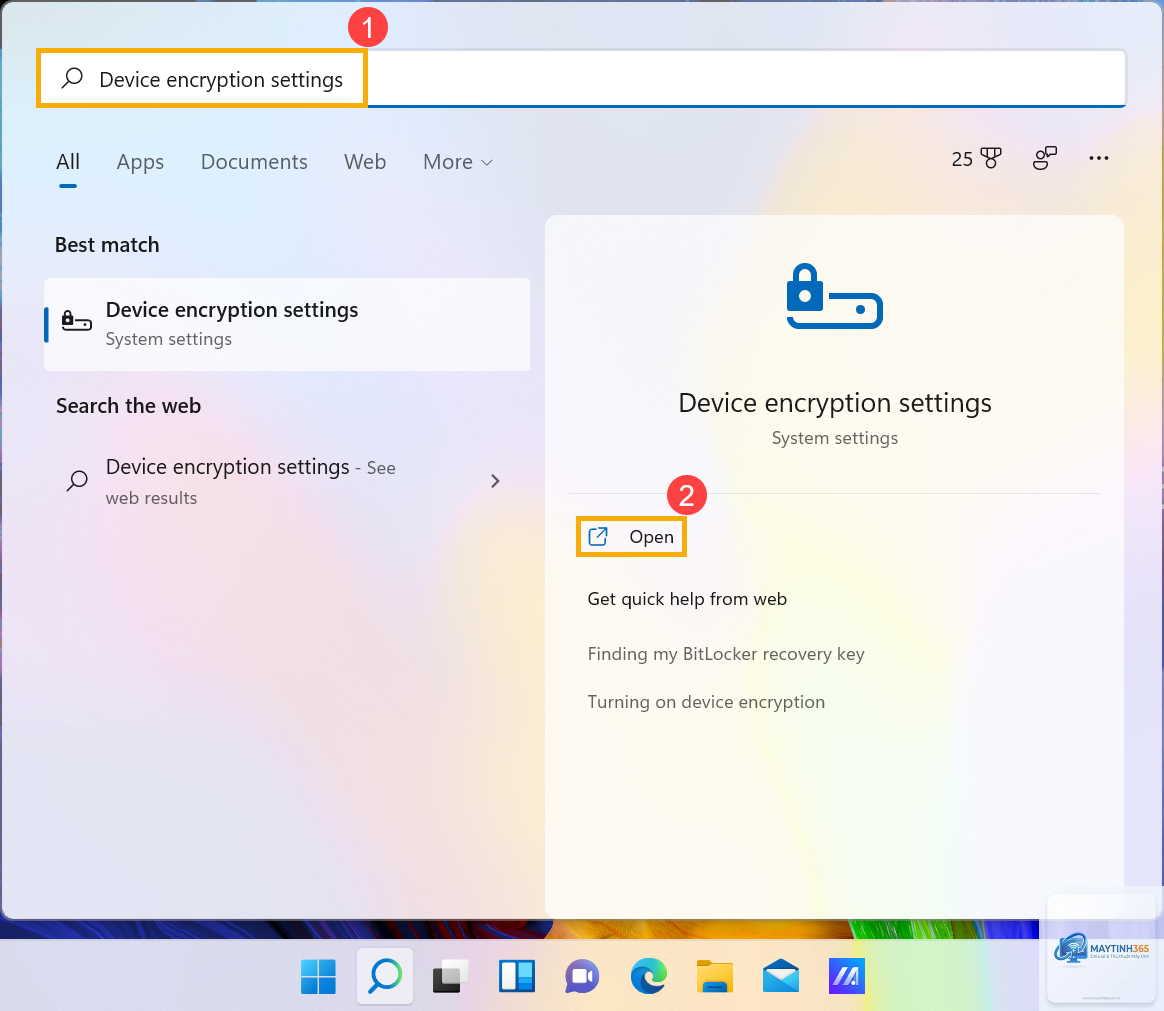The width and height of the screenshot is (1164, 1011).
Task: Expand the More dropdown filter
Action: click(x=457, y=162)
